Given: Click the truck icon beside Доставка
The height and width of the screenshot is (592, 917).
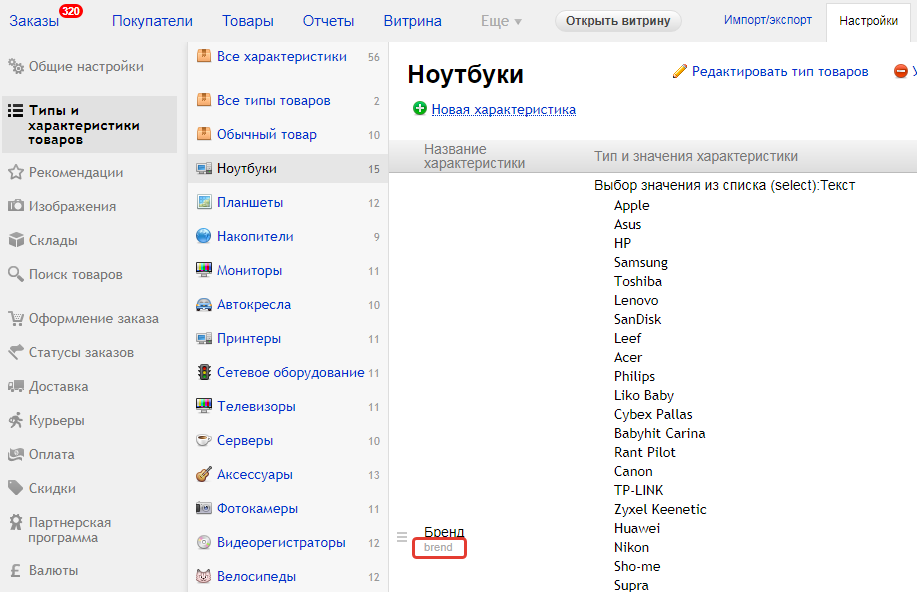Looking at the screenshot, I should click(16, 386).
